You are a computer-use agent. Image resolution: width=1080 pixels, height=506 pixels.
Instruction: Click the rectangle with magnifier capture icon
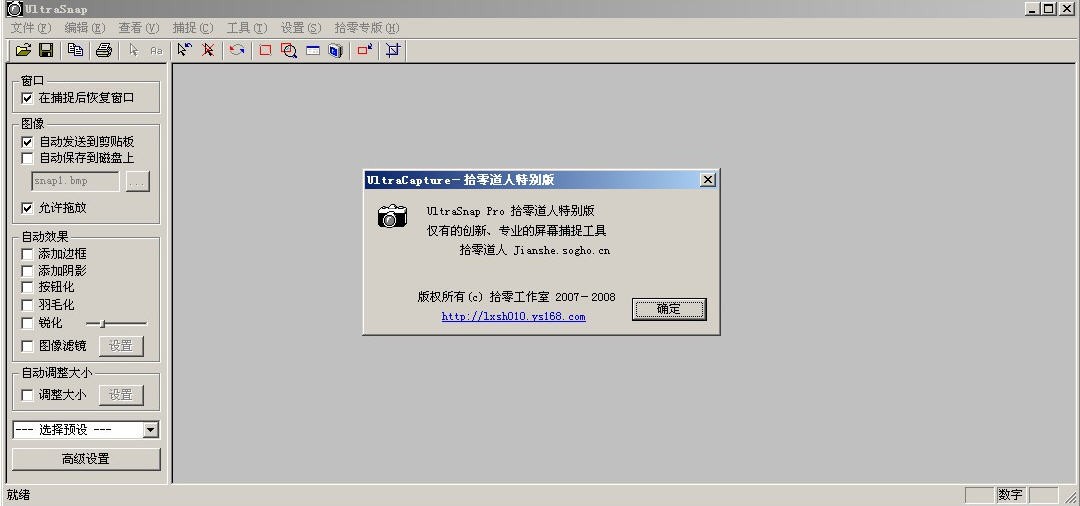pos(289,50)
